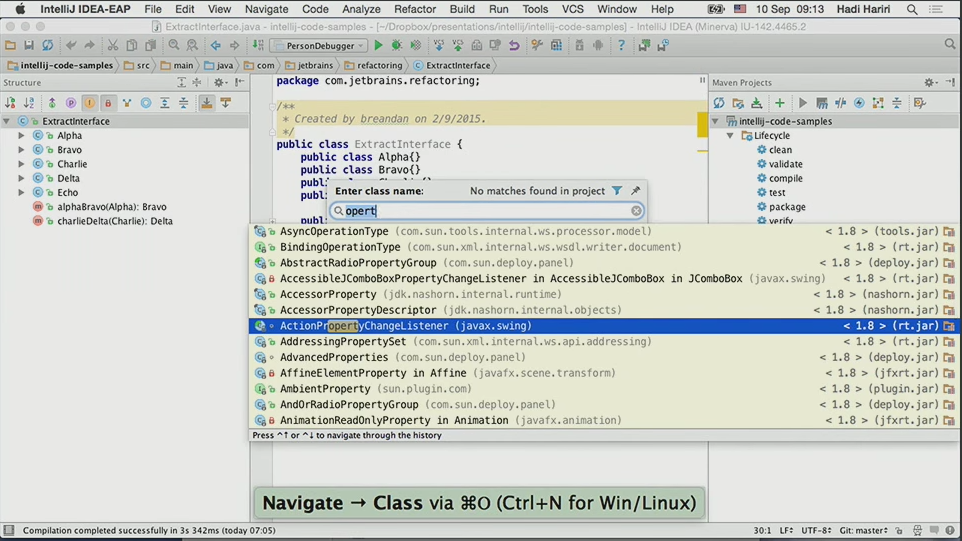
Task: Collapse the Lifecycle node in Maven Projects
Action: pos(730,136)
